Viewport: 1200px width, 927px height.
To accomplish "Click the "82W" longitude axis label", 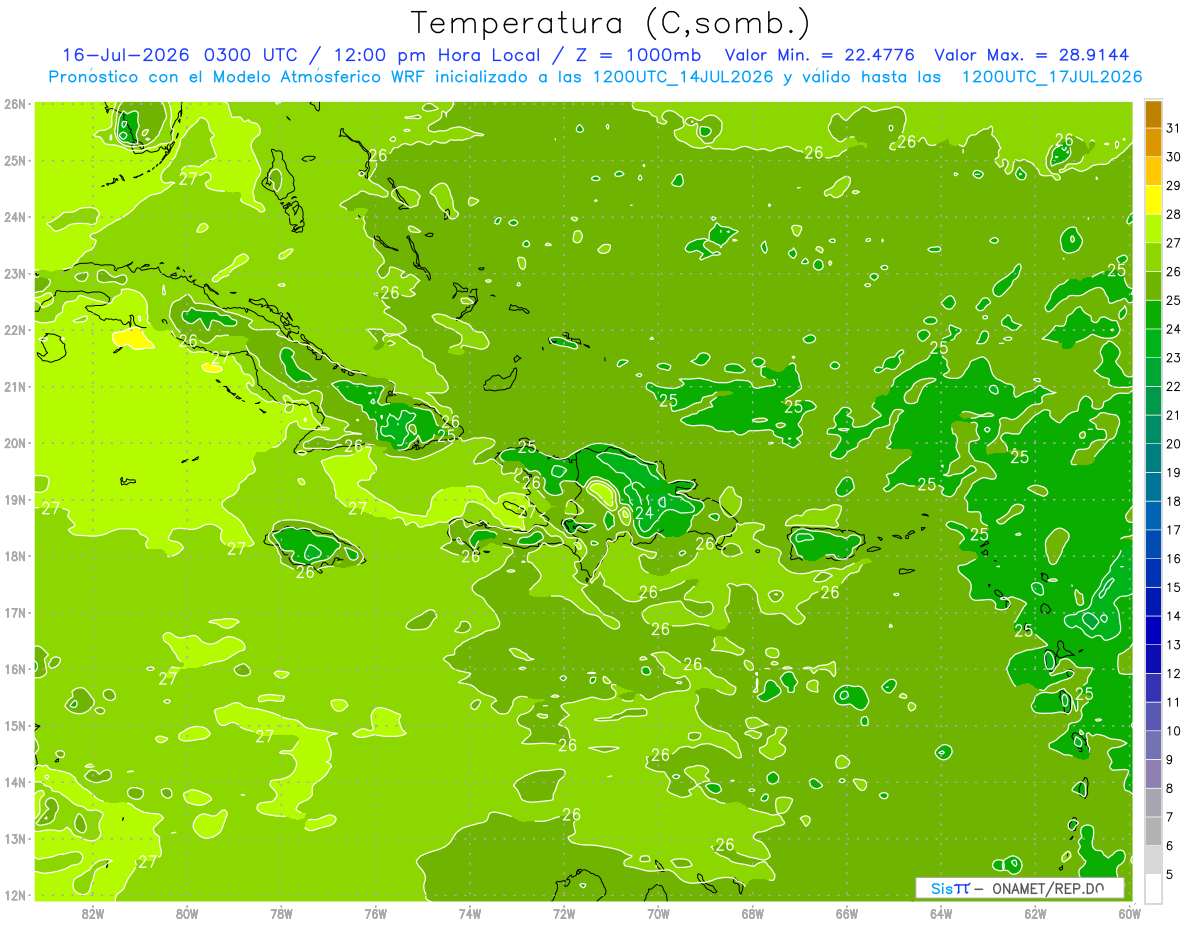I will click(x=93, y=913).
